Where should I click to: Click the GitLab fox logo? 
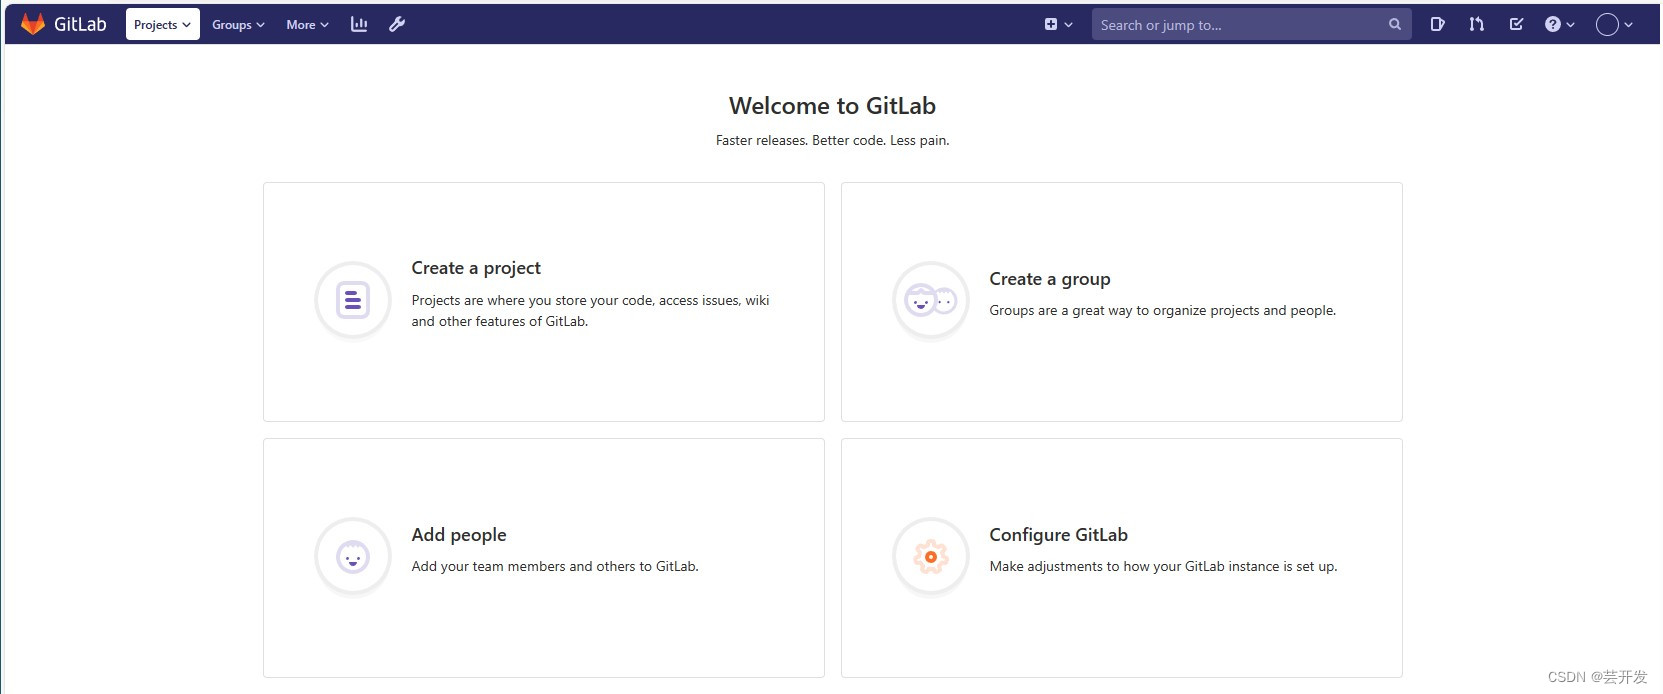click(x=33, y=24)
